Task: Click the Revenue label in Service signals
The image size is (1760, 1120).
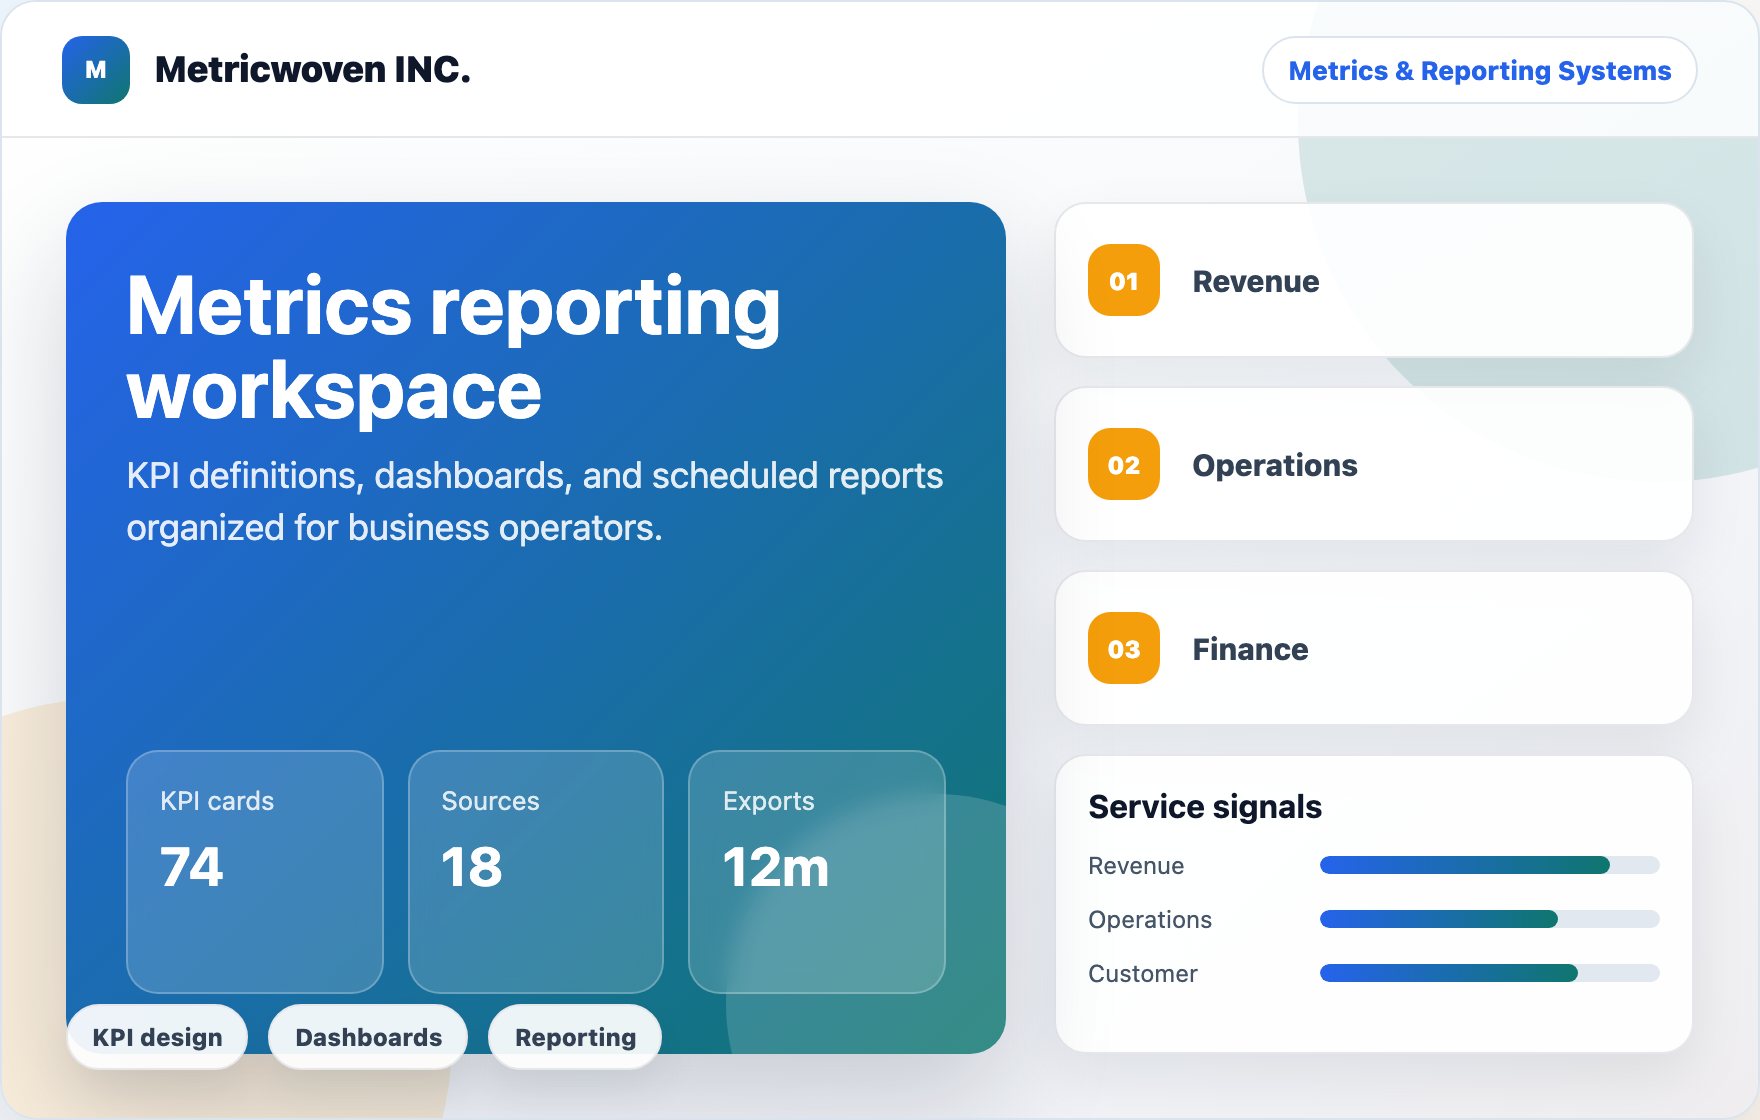Action: tap(1136, 865)
